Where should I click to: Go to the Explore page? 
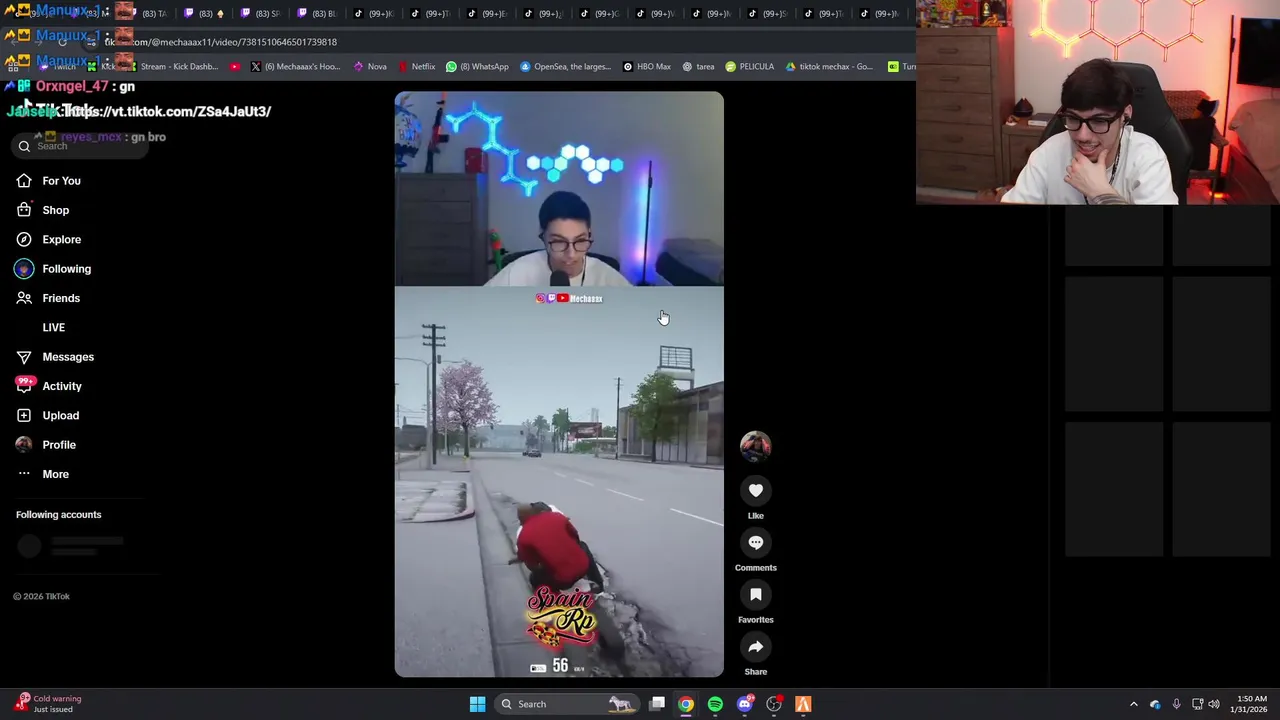[x=48, y=240]
